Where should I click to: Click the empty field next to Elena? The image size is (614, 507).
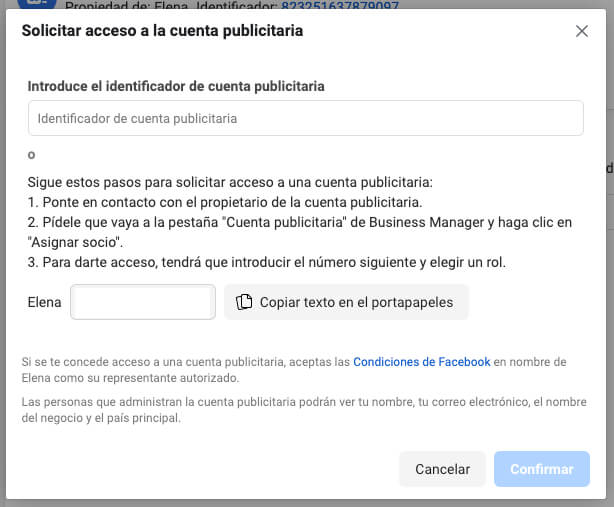click(x=143, y=302)
